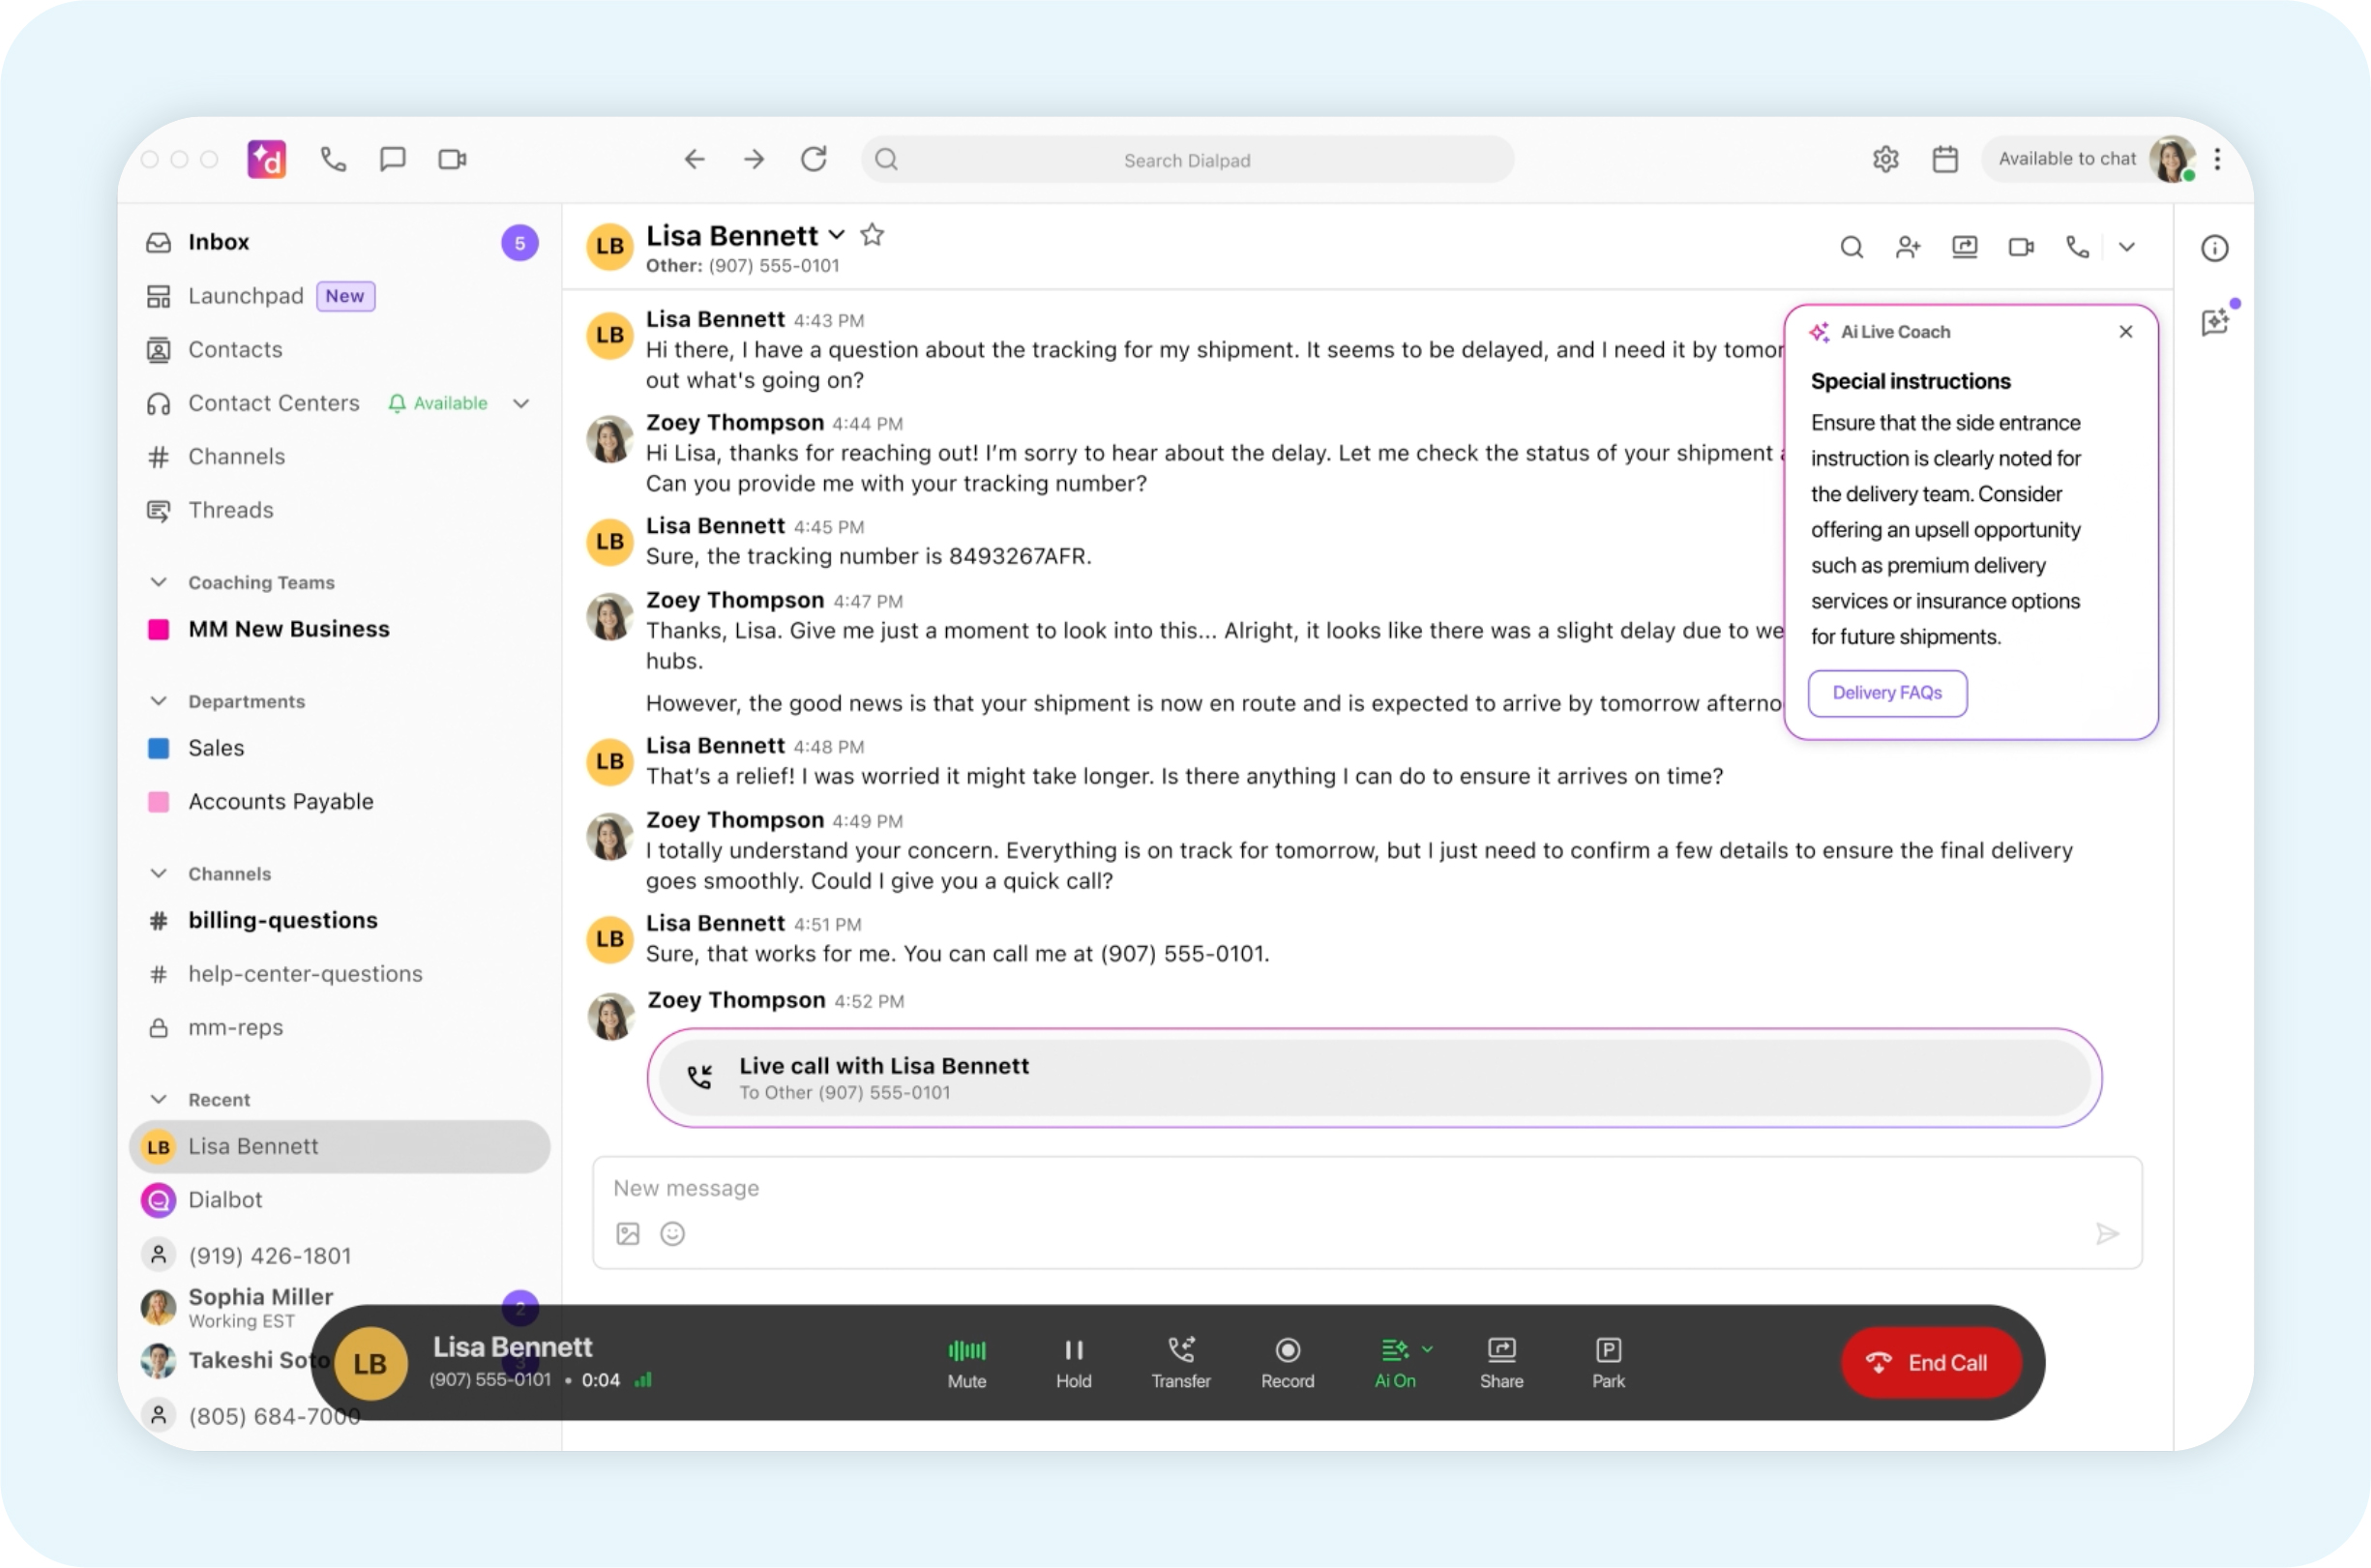Open the emoji picker
Image resolution: width=2371 pixels, height=1568 pixels.
(673, 1234)
